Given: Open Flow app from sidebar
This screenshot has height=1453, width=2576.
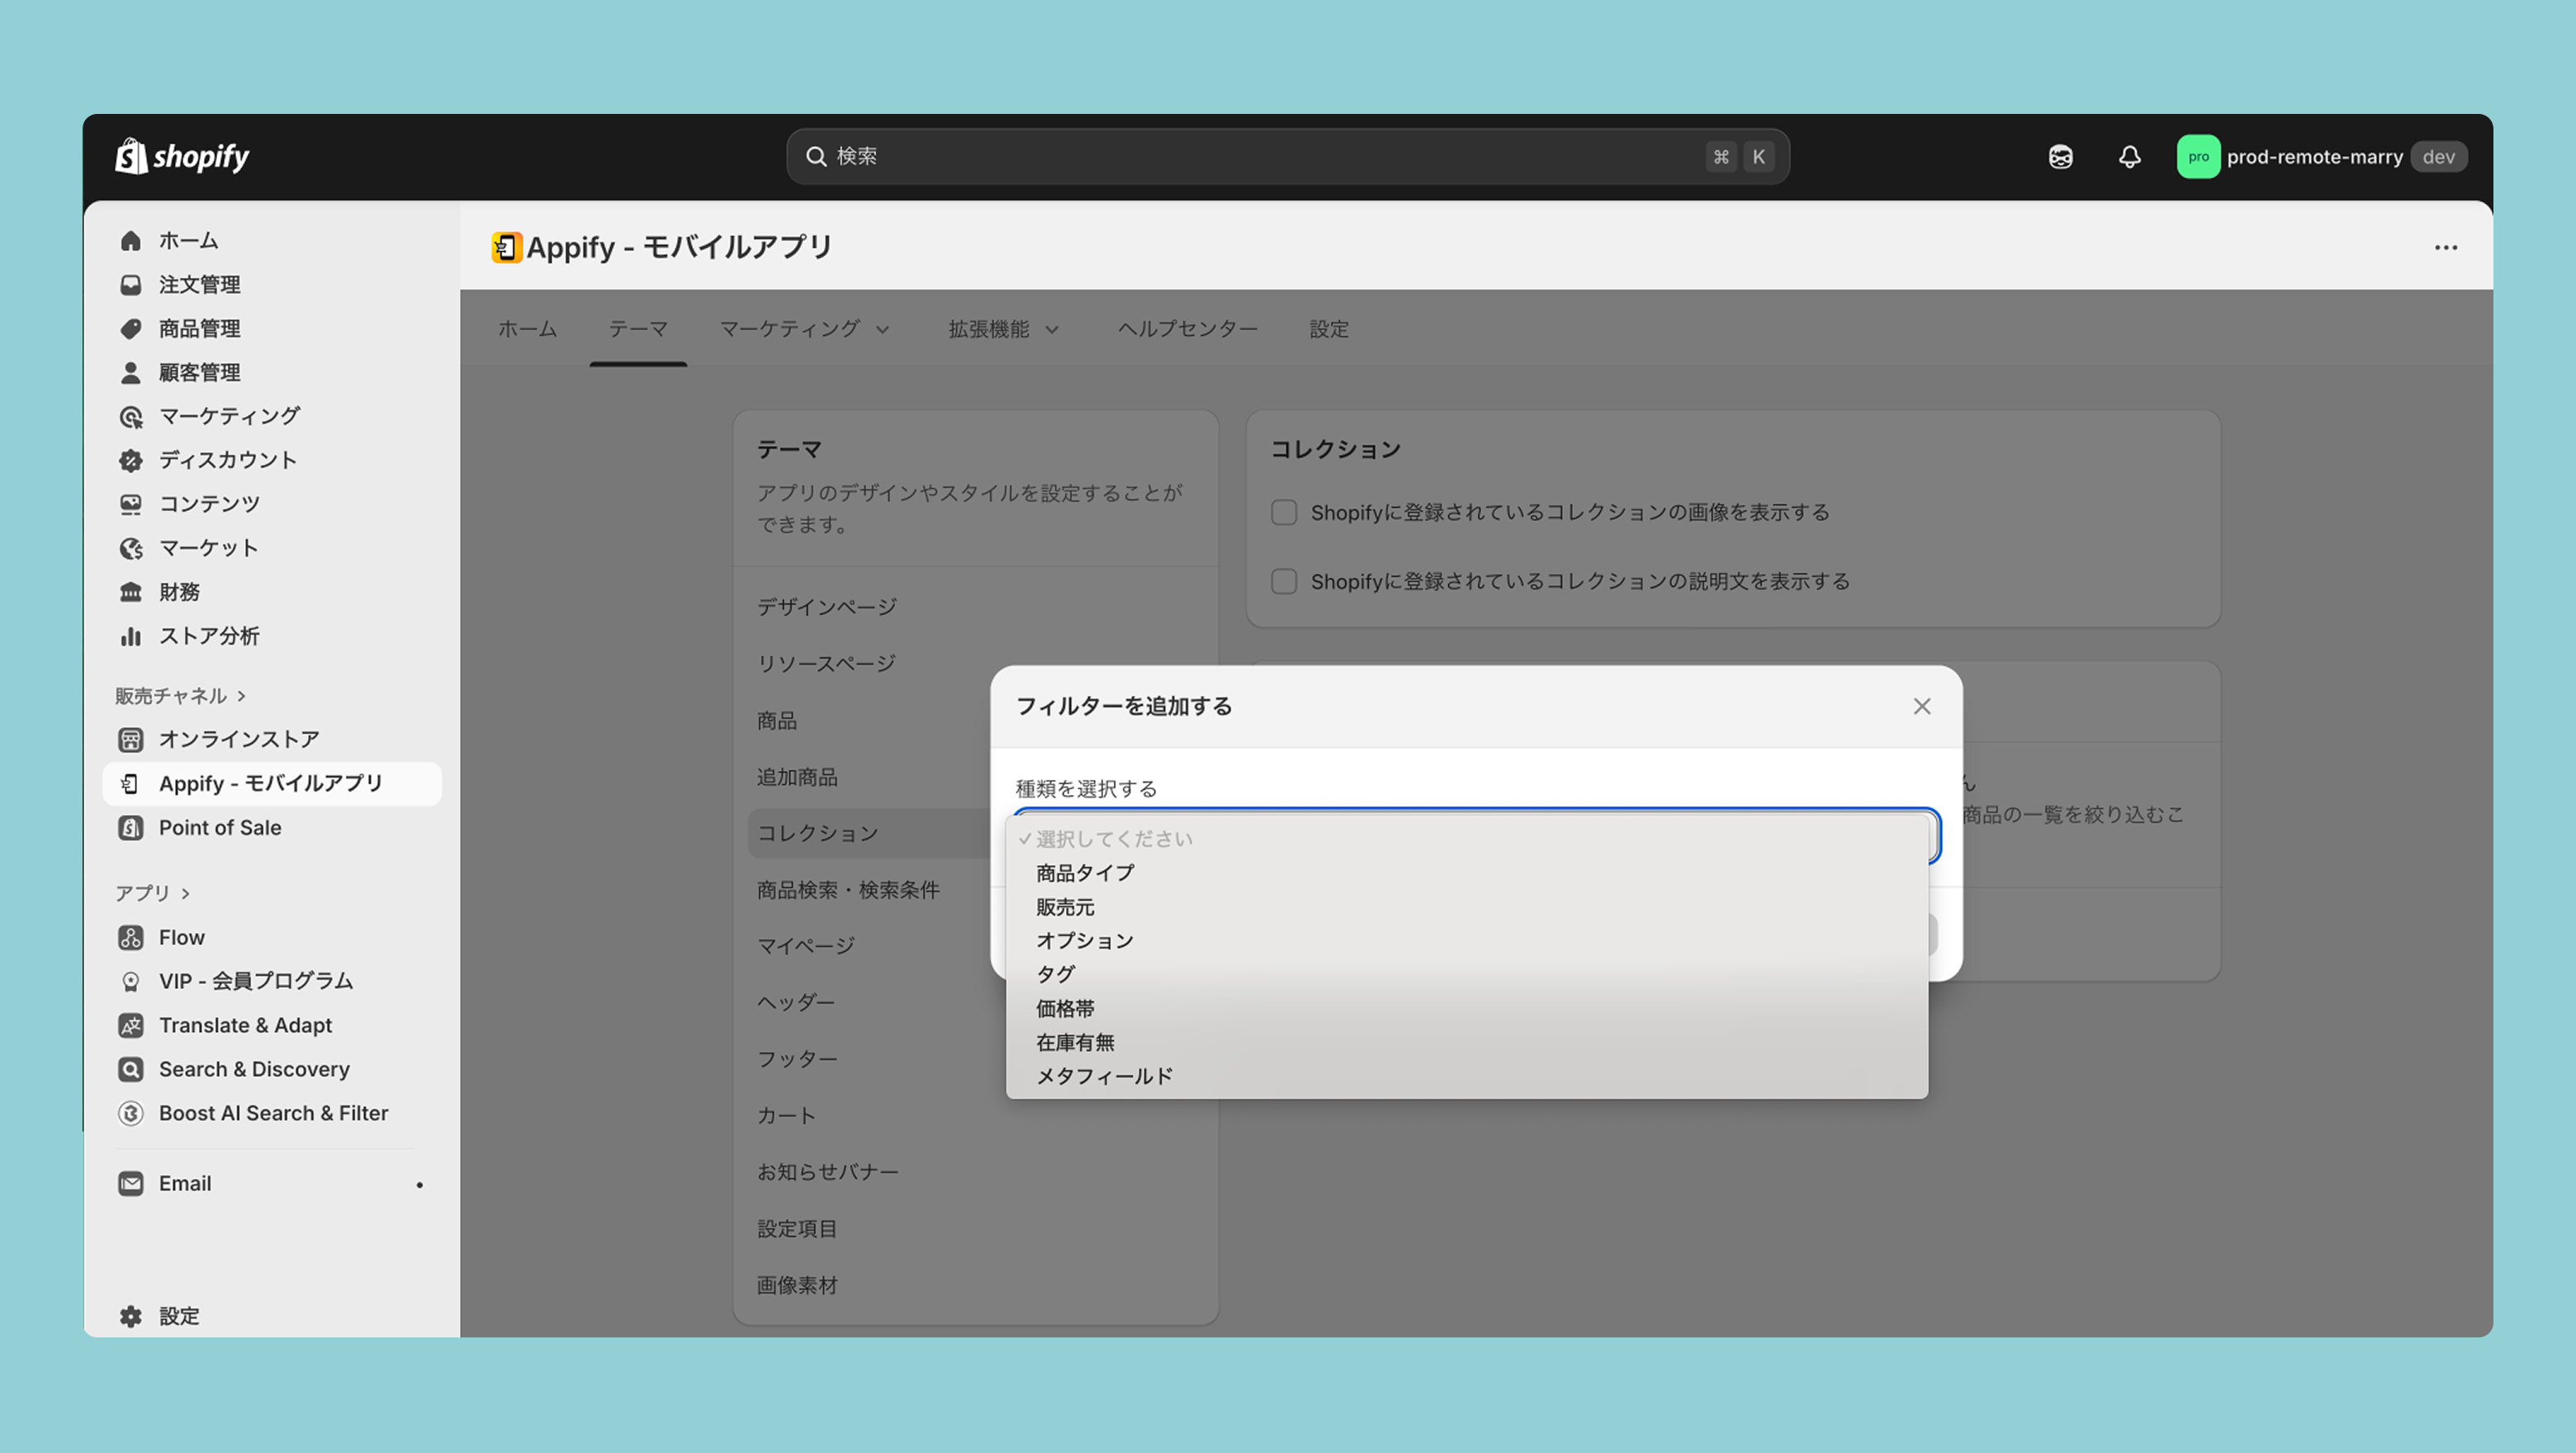Looking at the screenshot, I should pyautogui.click(x=181, y=937).
